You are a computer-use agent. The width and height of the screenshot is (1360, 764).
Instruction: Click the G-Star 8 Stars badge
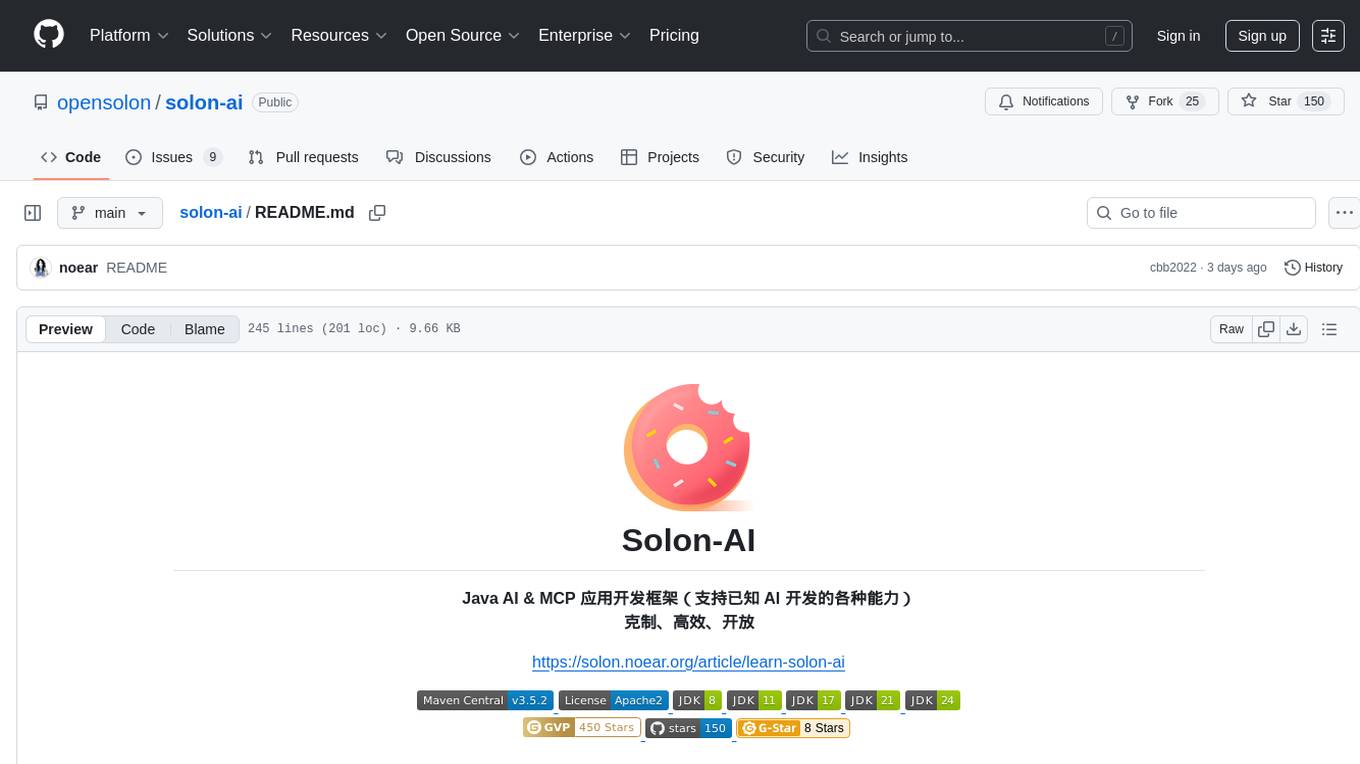click(793, 728)
